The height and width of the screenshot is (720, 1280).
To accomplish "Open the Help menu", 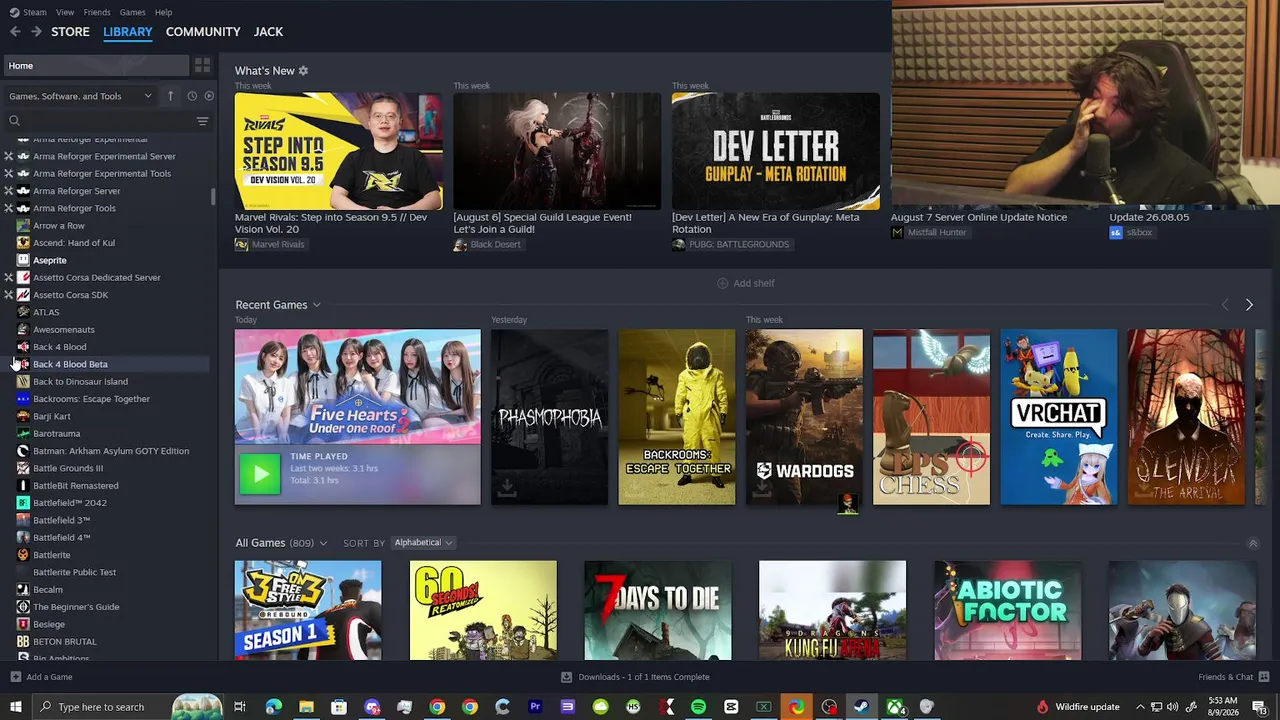I will pyautogui.click(x=163, y=12).
